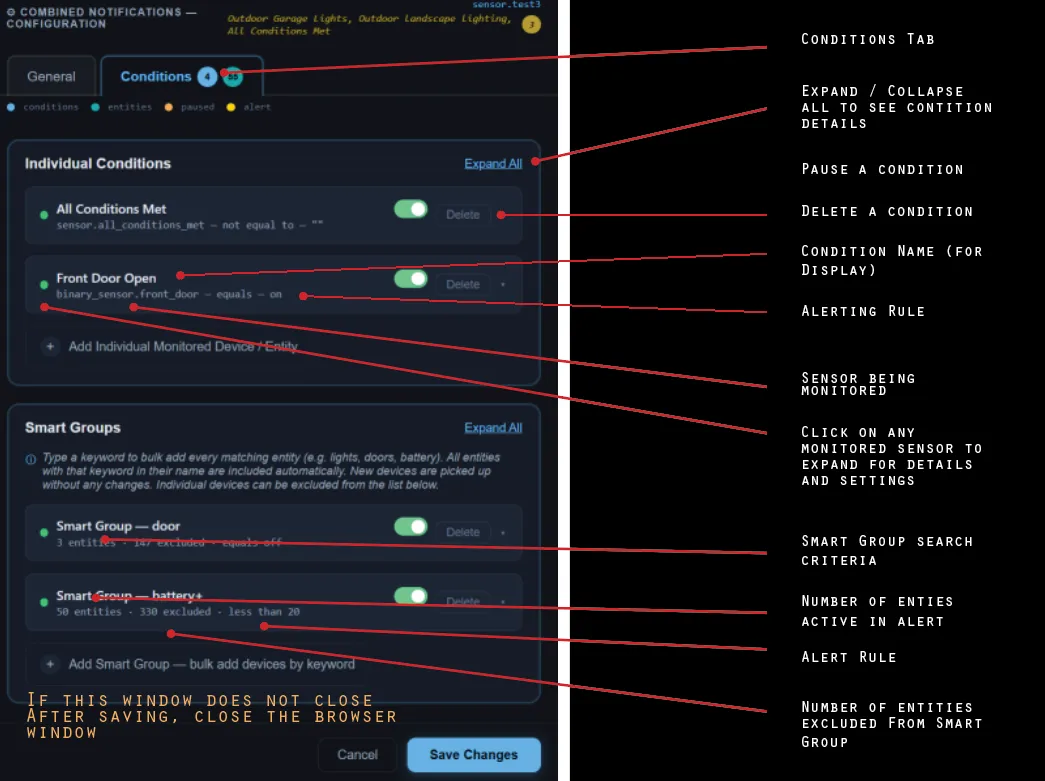Toggle off the Front Door Open condition
The width and height of the screenshot is (1045, 781).
click(x=411, y=279)
